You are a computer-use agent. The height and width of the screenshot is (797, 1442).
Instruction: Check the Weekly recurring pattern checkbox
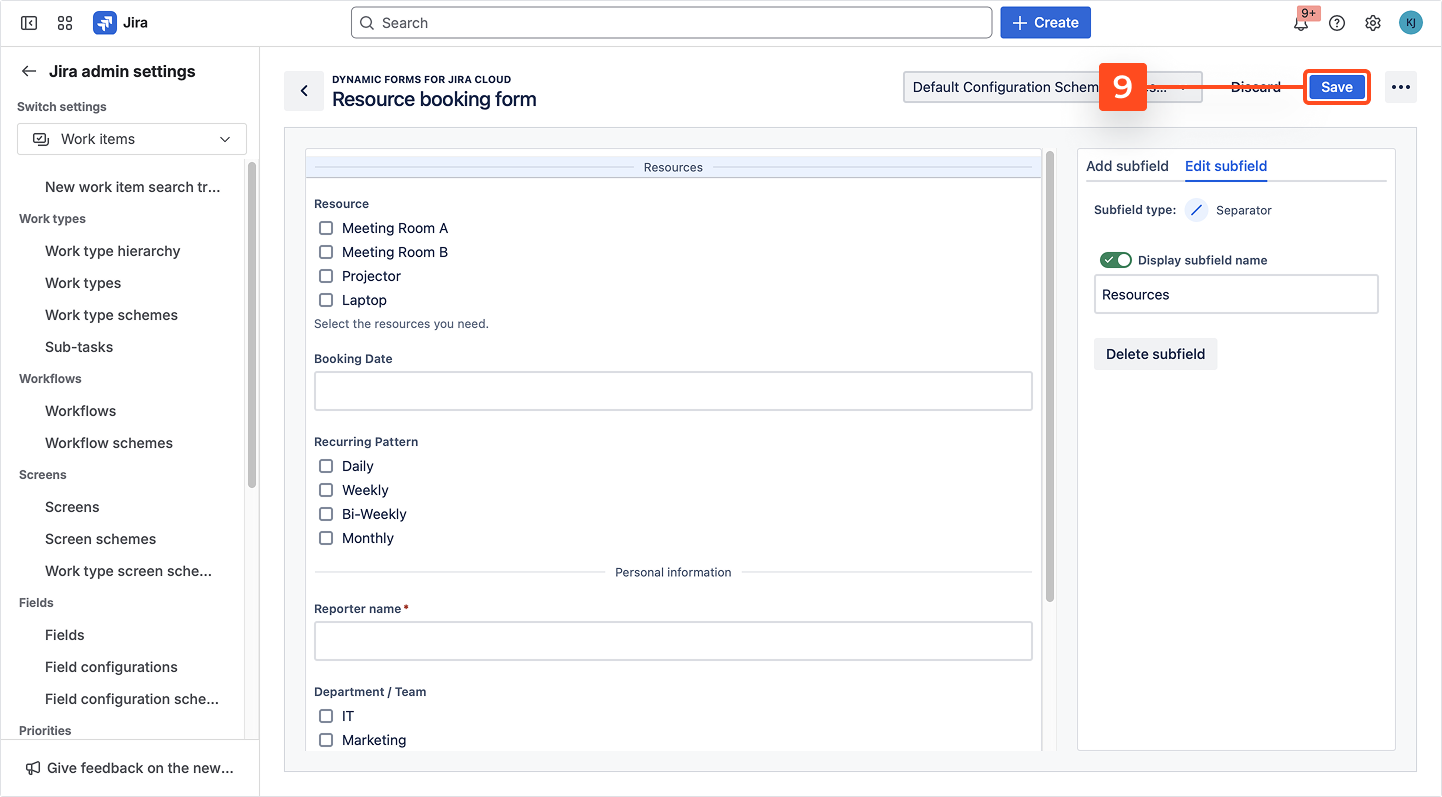326,490
